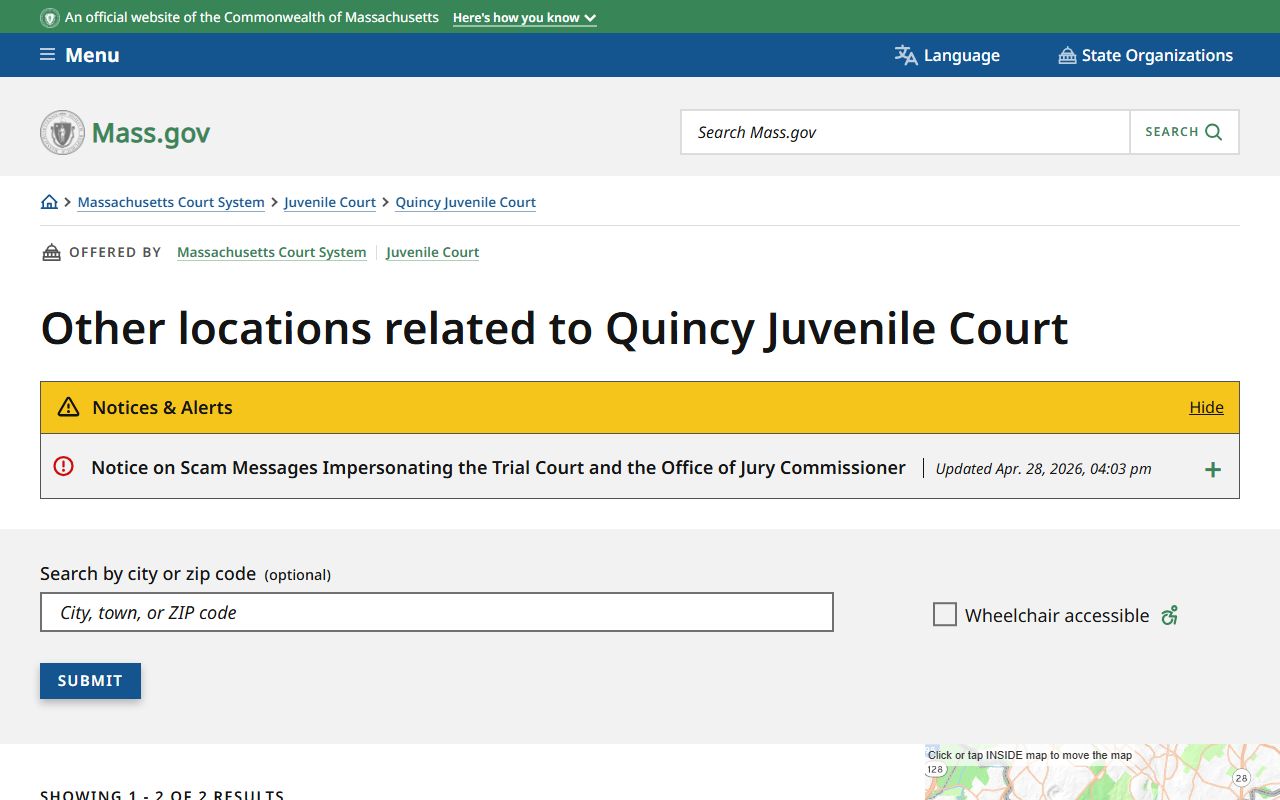
Task: Click the green wheelchair accessibility icon
Action: tap(1169, 615)
